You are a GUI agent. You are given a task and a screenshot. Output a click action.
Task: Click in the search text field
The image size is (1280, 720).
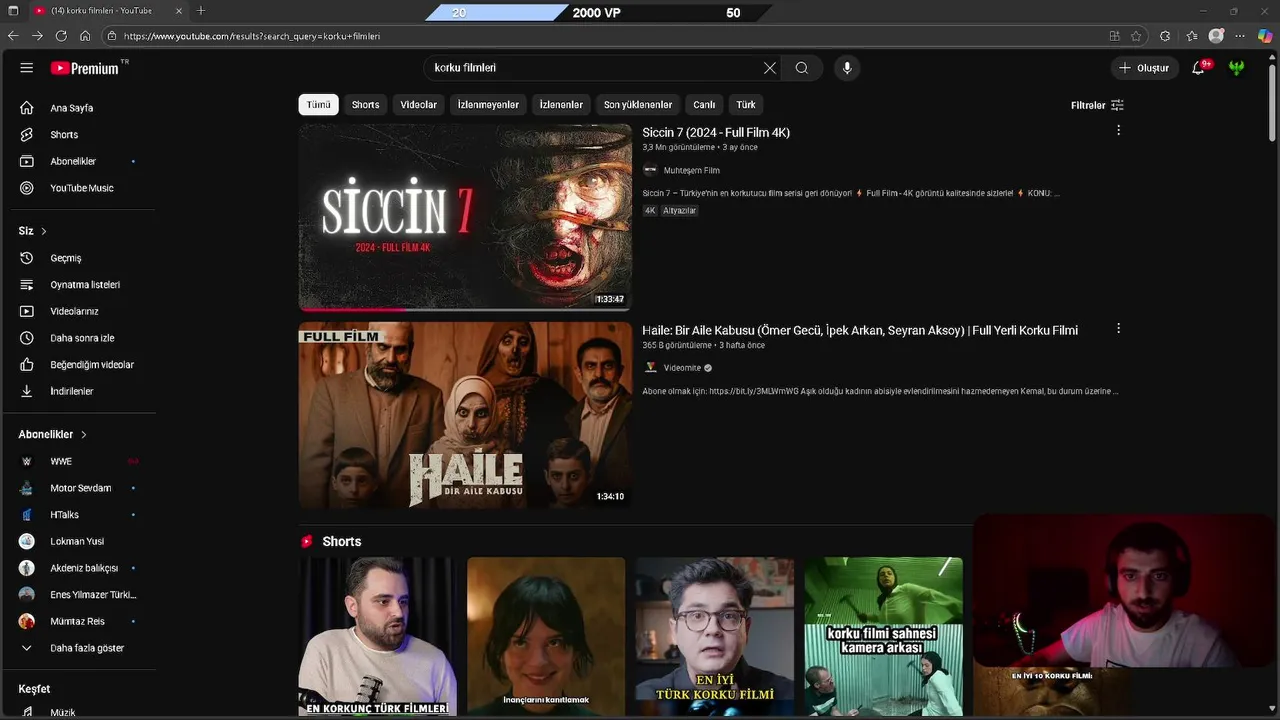[x=595, y=68]
